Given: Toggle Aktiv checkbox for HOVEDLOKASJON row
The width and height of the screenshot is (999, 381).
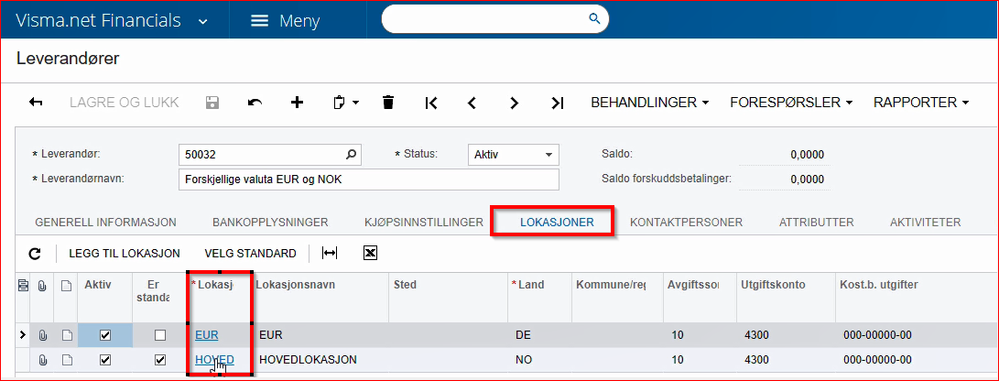Looking at the screenshot, I should click(106, 361).
